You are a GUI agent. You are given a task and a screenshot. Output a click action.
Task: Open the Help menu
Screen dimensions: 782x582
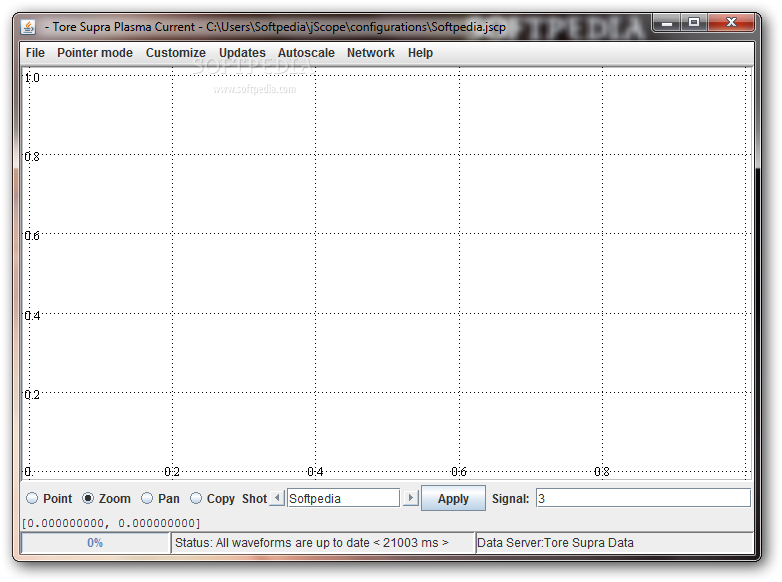[420, 53]
